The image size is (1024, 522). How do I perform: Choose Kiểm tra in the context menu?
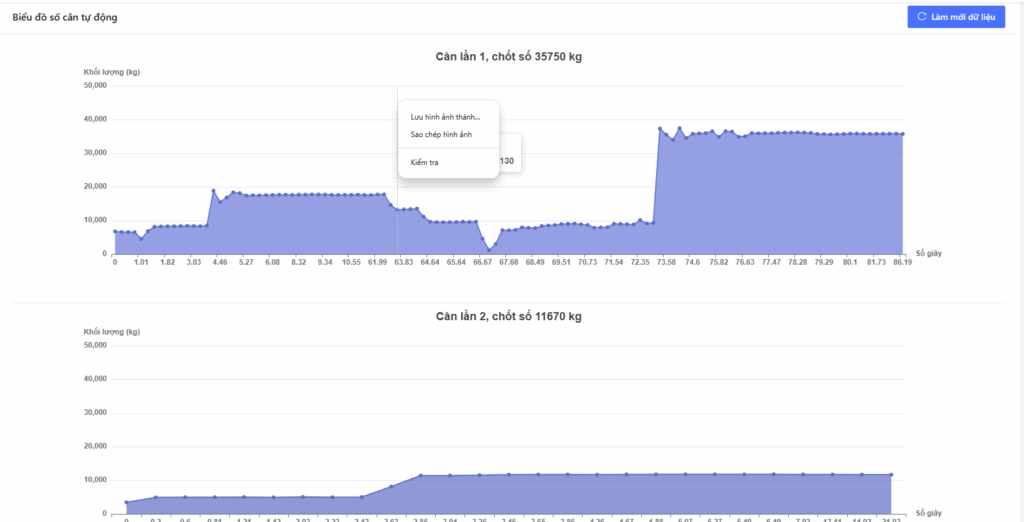pos(424,162)
